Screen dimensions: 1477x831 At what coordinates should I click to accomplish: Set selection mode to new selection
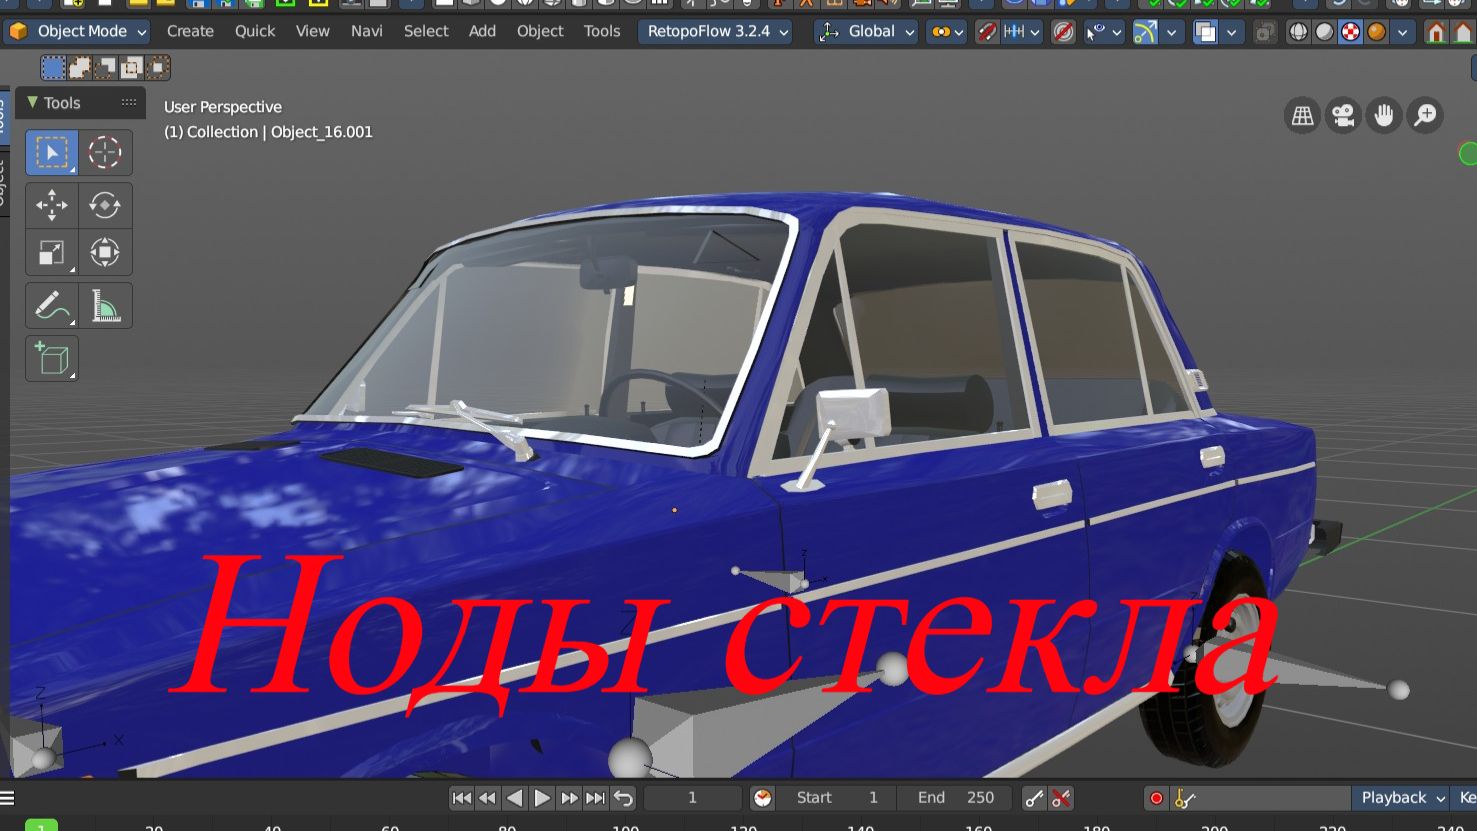click(54, 68)
